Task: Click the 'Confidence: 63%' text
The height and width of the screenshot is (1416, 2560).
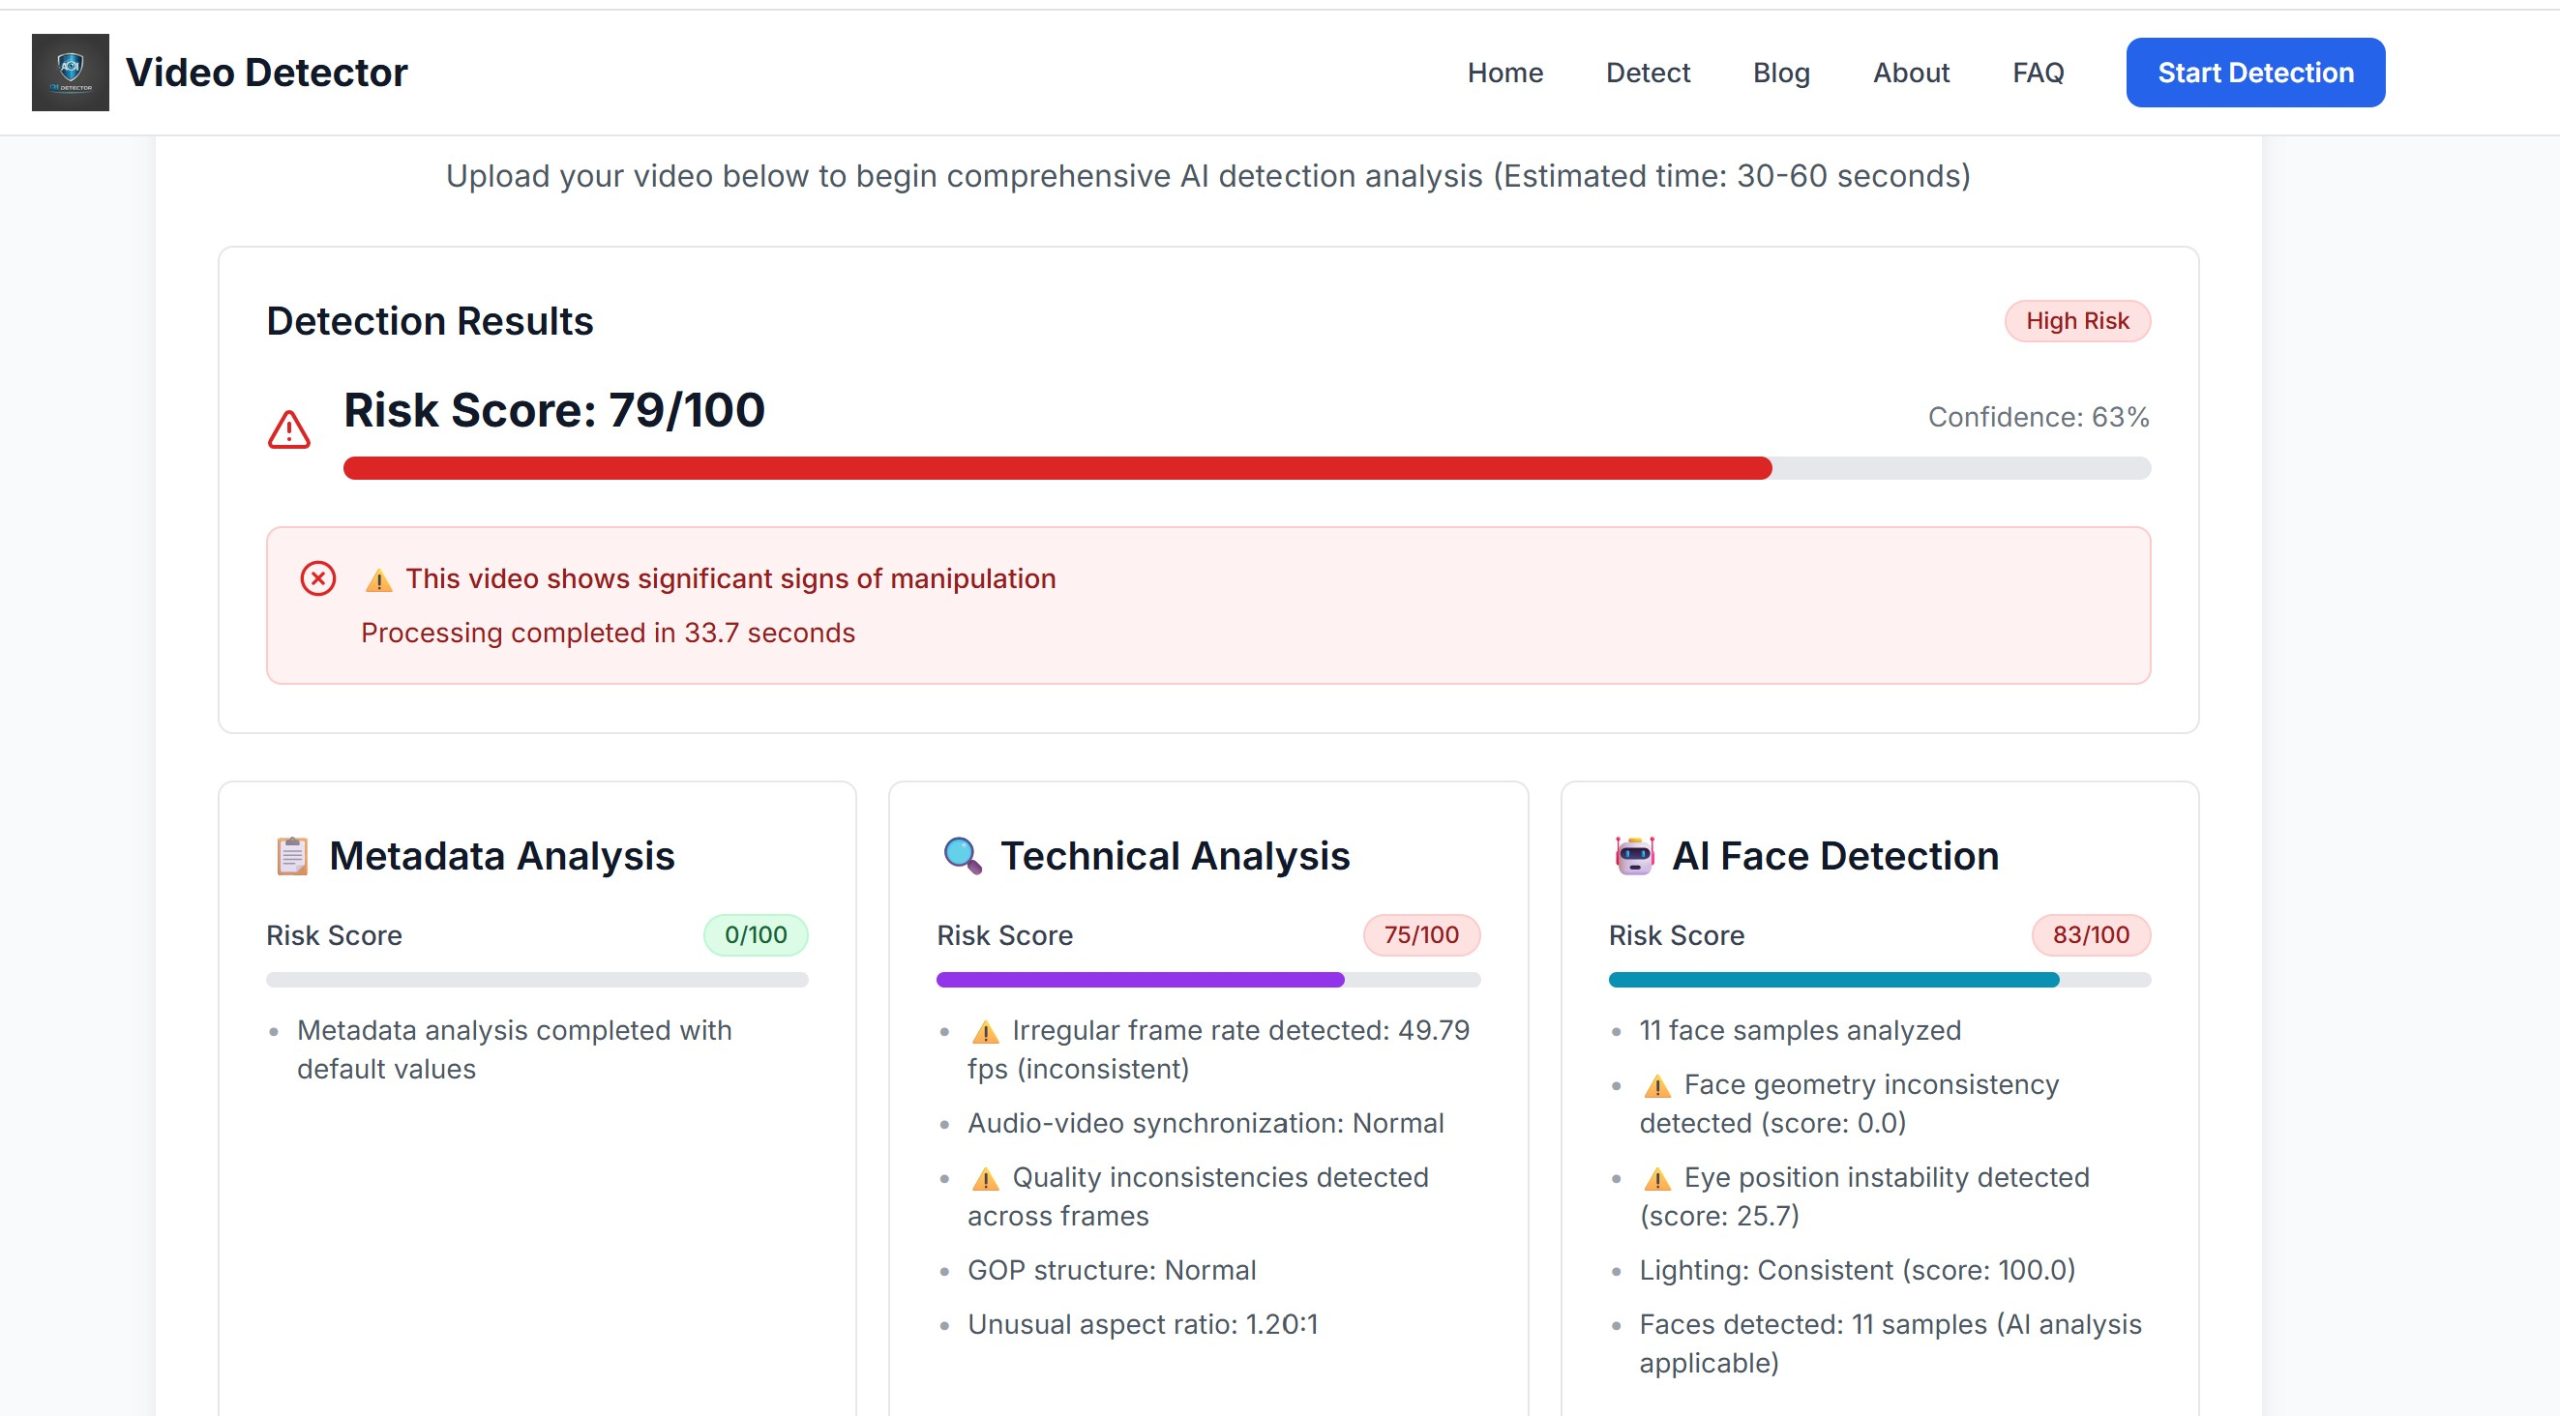Action: click(2038, 417)
